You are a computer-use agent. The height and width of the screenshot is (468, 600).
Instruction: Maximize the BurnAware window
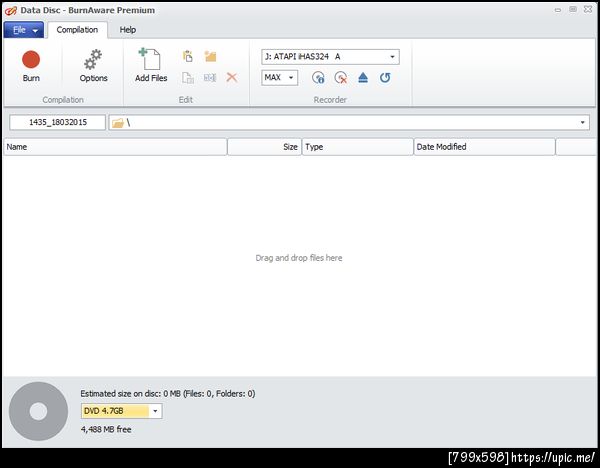573,9
